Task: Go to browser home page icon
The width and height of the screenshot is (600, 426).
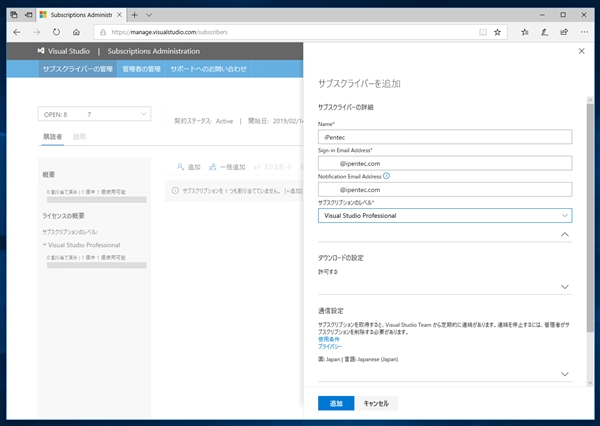Action: tap(77, 32)
